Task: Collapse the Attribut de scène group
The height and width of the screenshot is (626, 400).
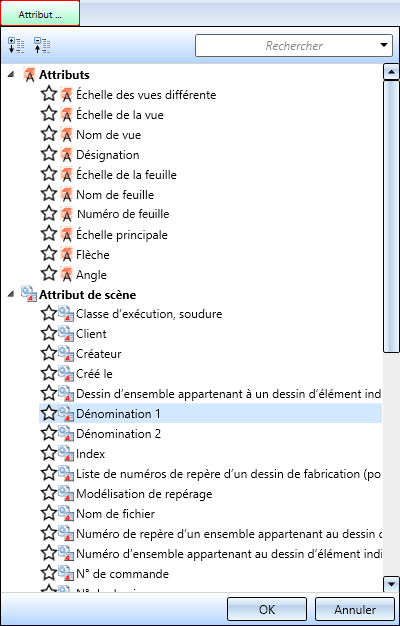Action: point(11,294)
